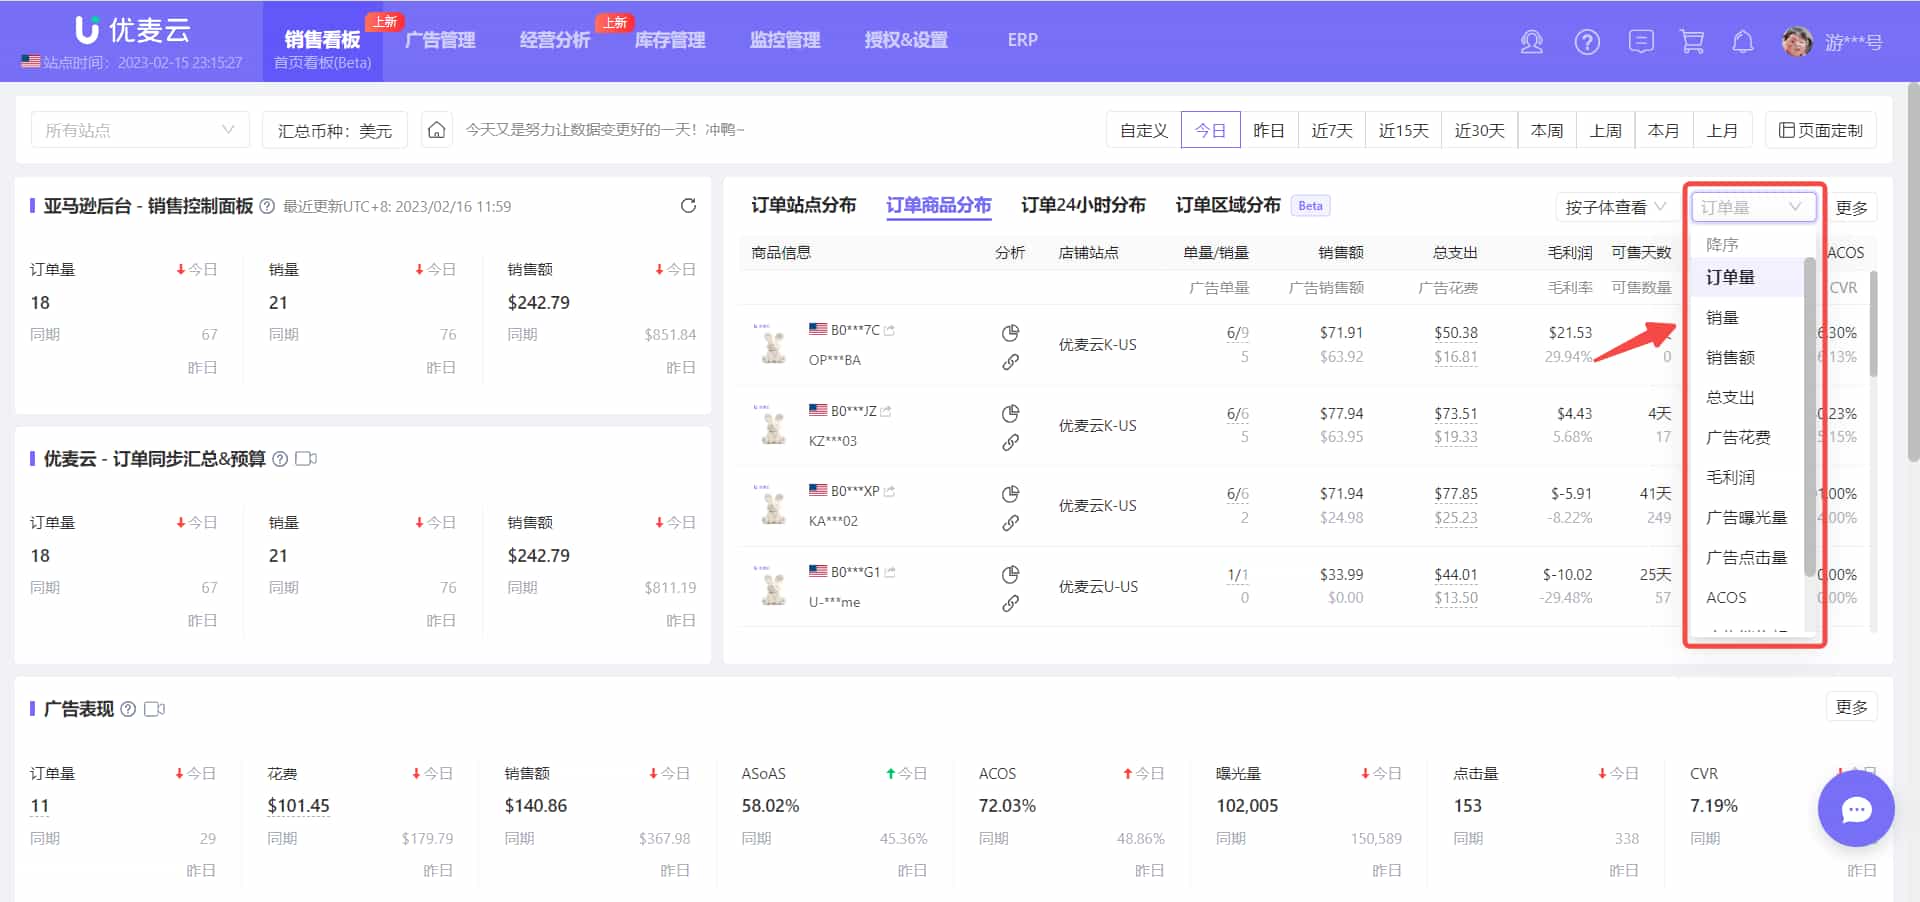Viewport: 1920px width, 902px height.
Task: Switch to 订单区域分布 tab
Action: [1228, 205]
